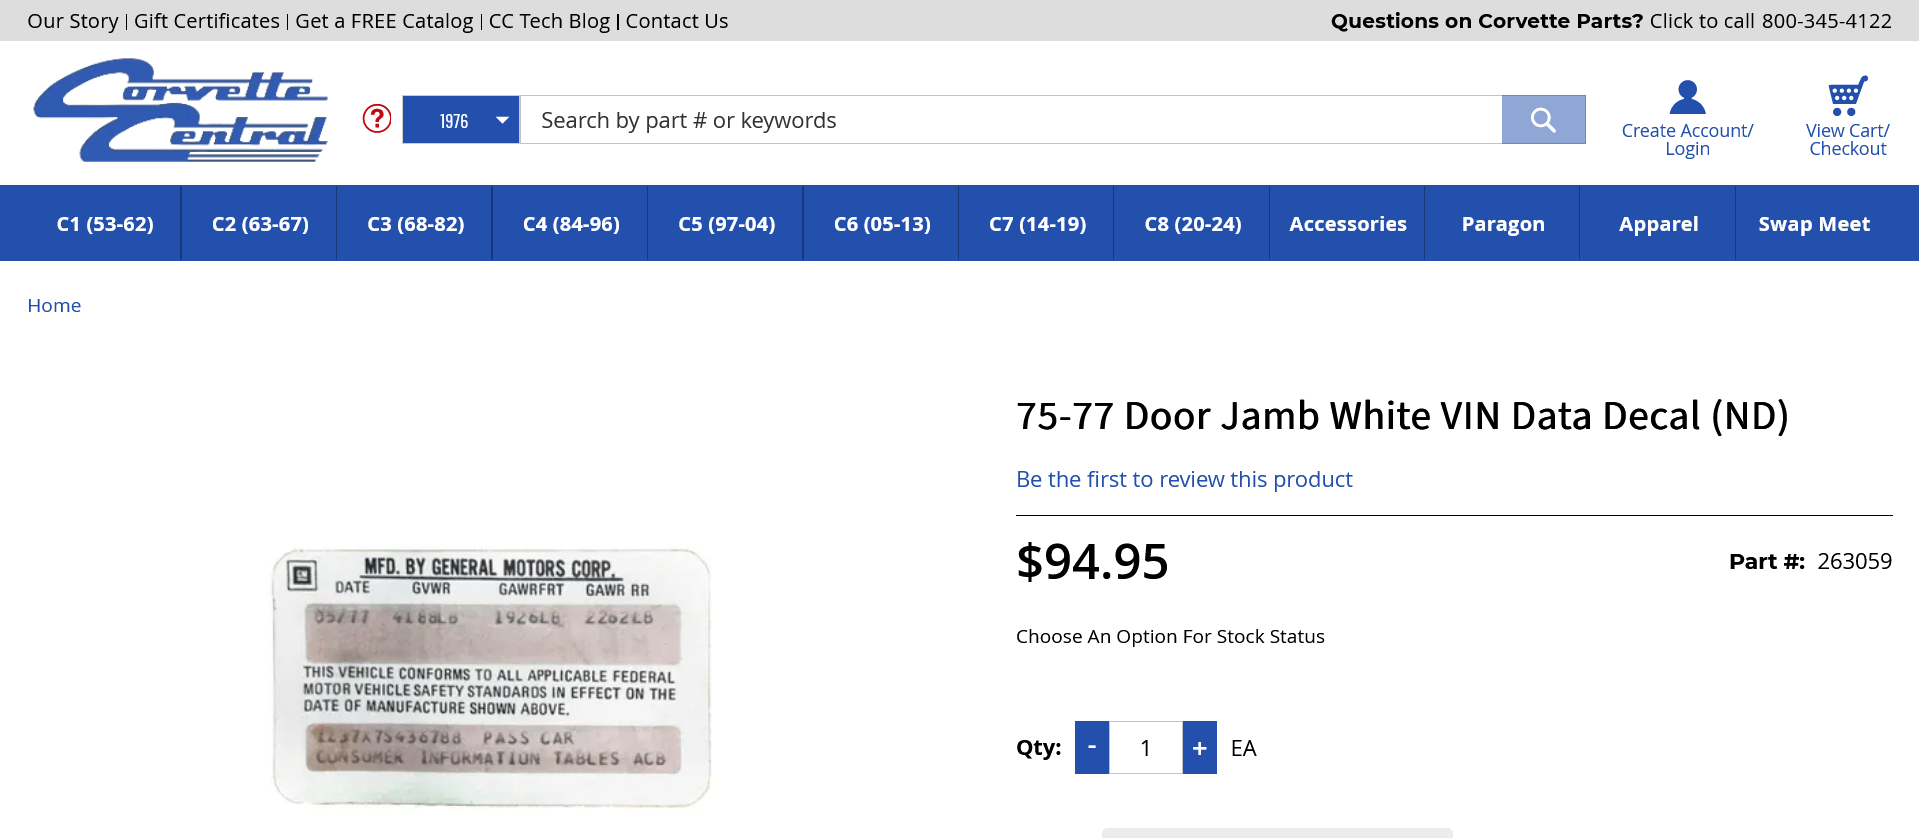The image size is (1919, 838).
Task: Open the C8 (20-24) category
Action: [x=1192, y=224]
